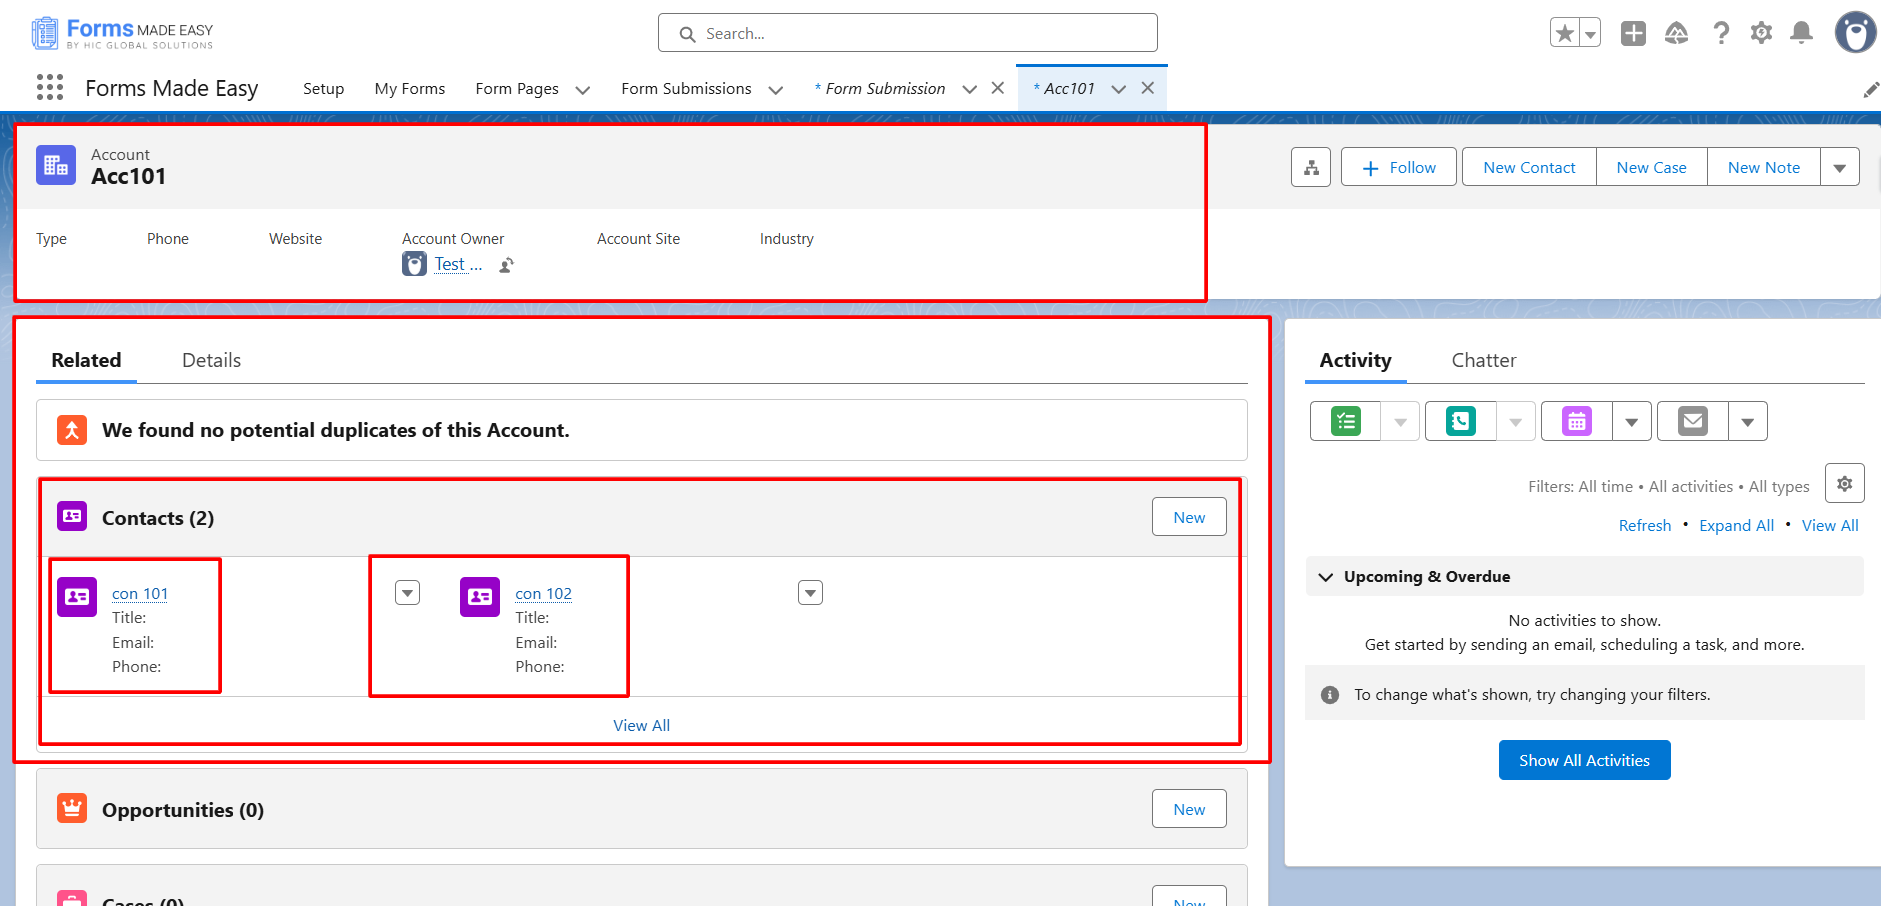Click the new event calendar icon
Viewport: 1881px width, 906px height.
[x=1576, y=421]
